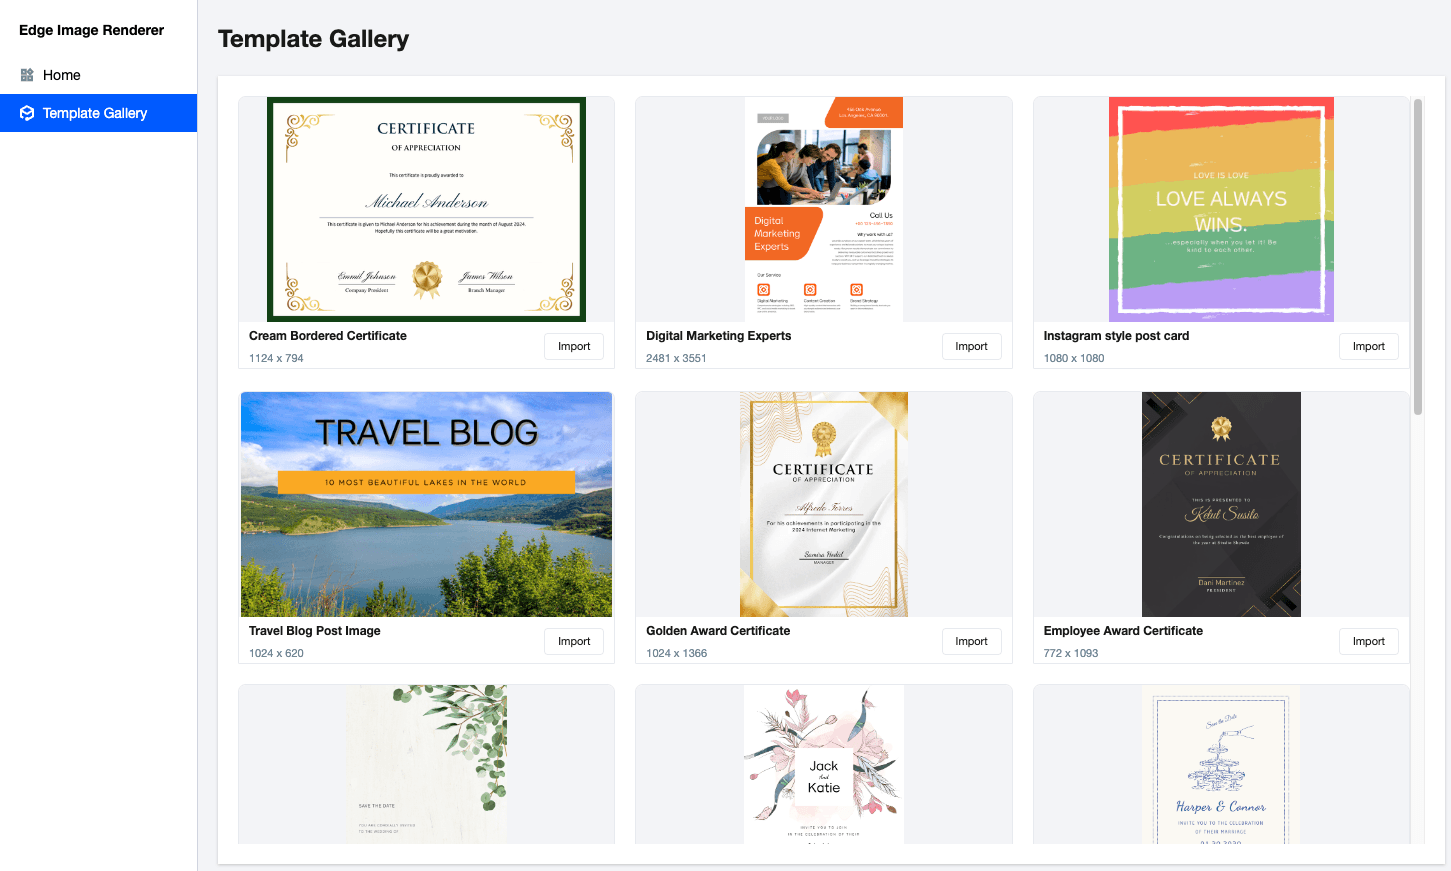The width and height of the screenshot is (1451, 871).
Task: Click the 'Cream Bordered Certificate' title text
Action: tap(328, 336)
